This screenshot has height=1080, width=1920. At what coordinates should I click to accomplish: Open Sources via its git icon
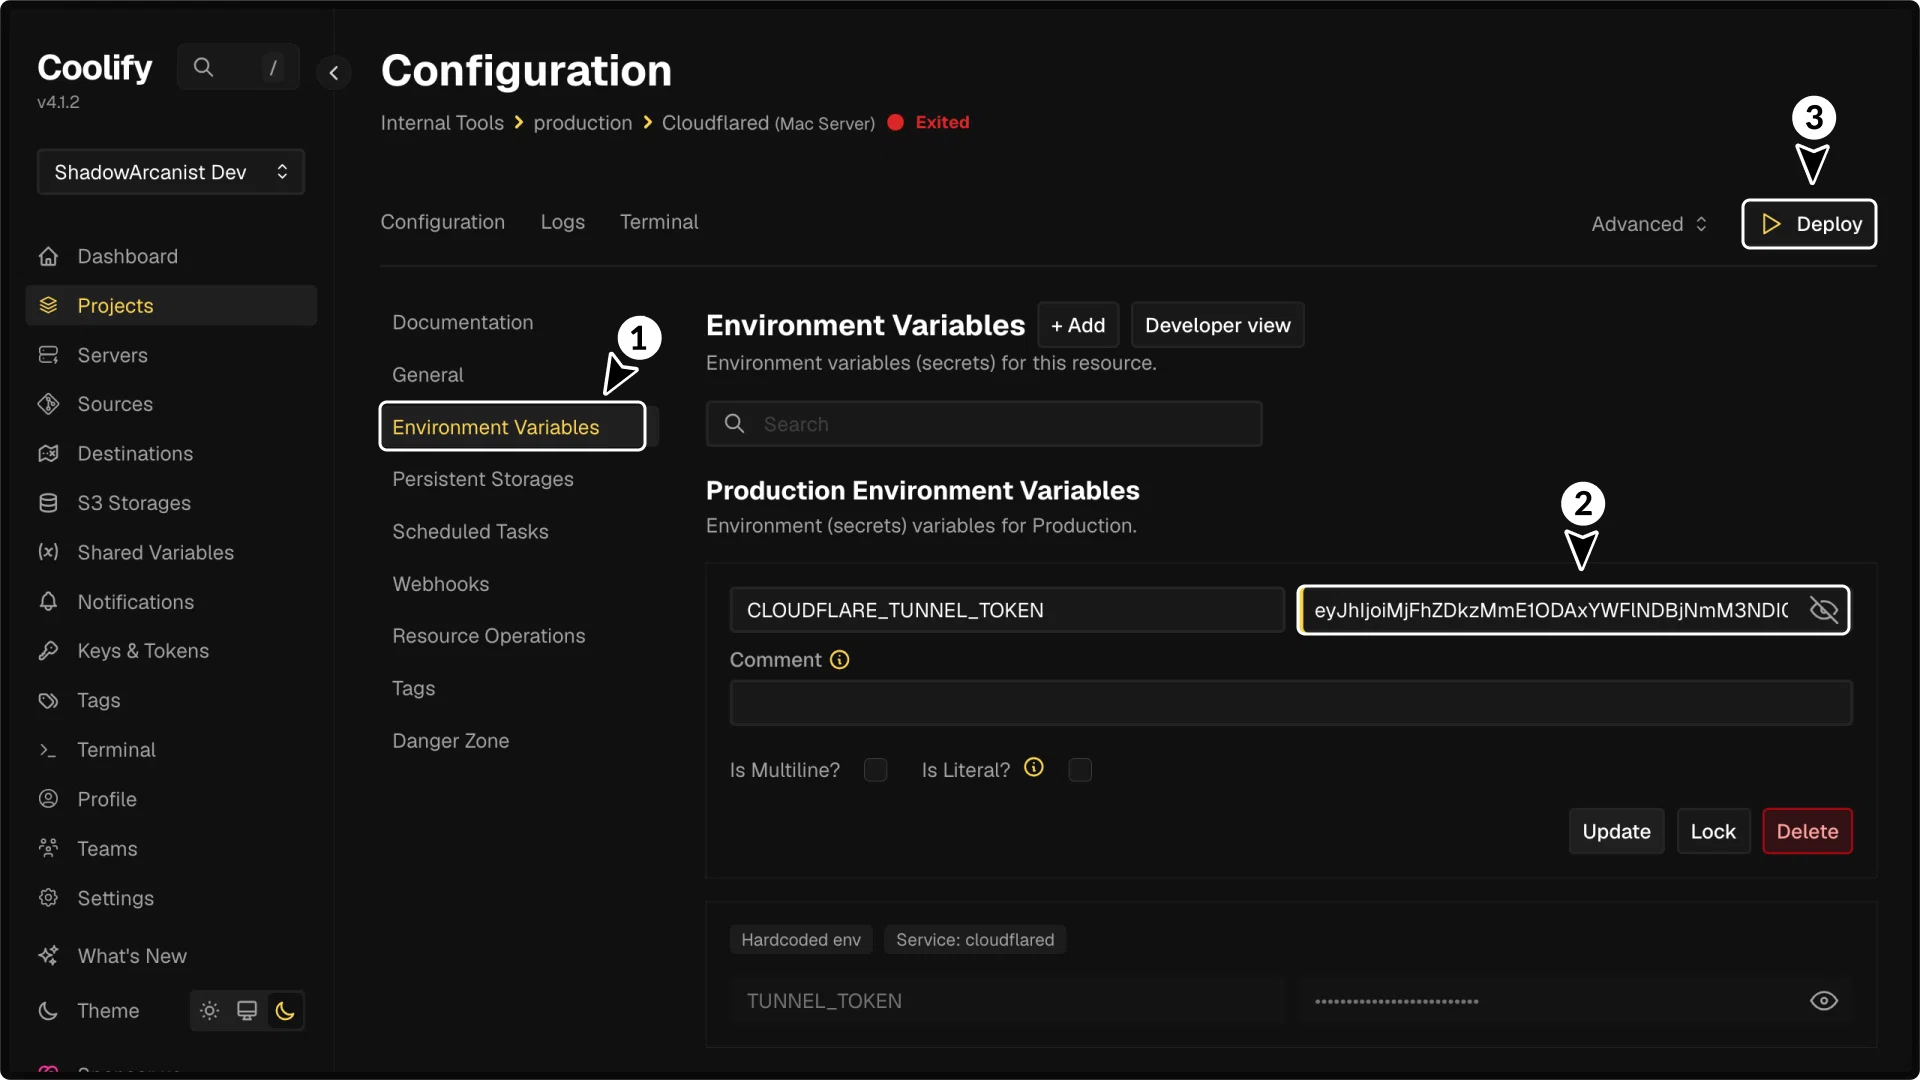pos(48,404)
